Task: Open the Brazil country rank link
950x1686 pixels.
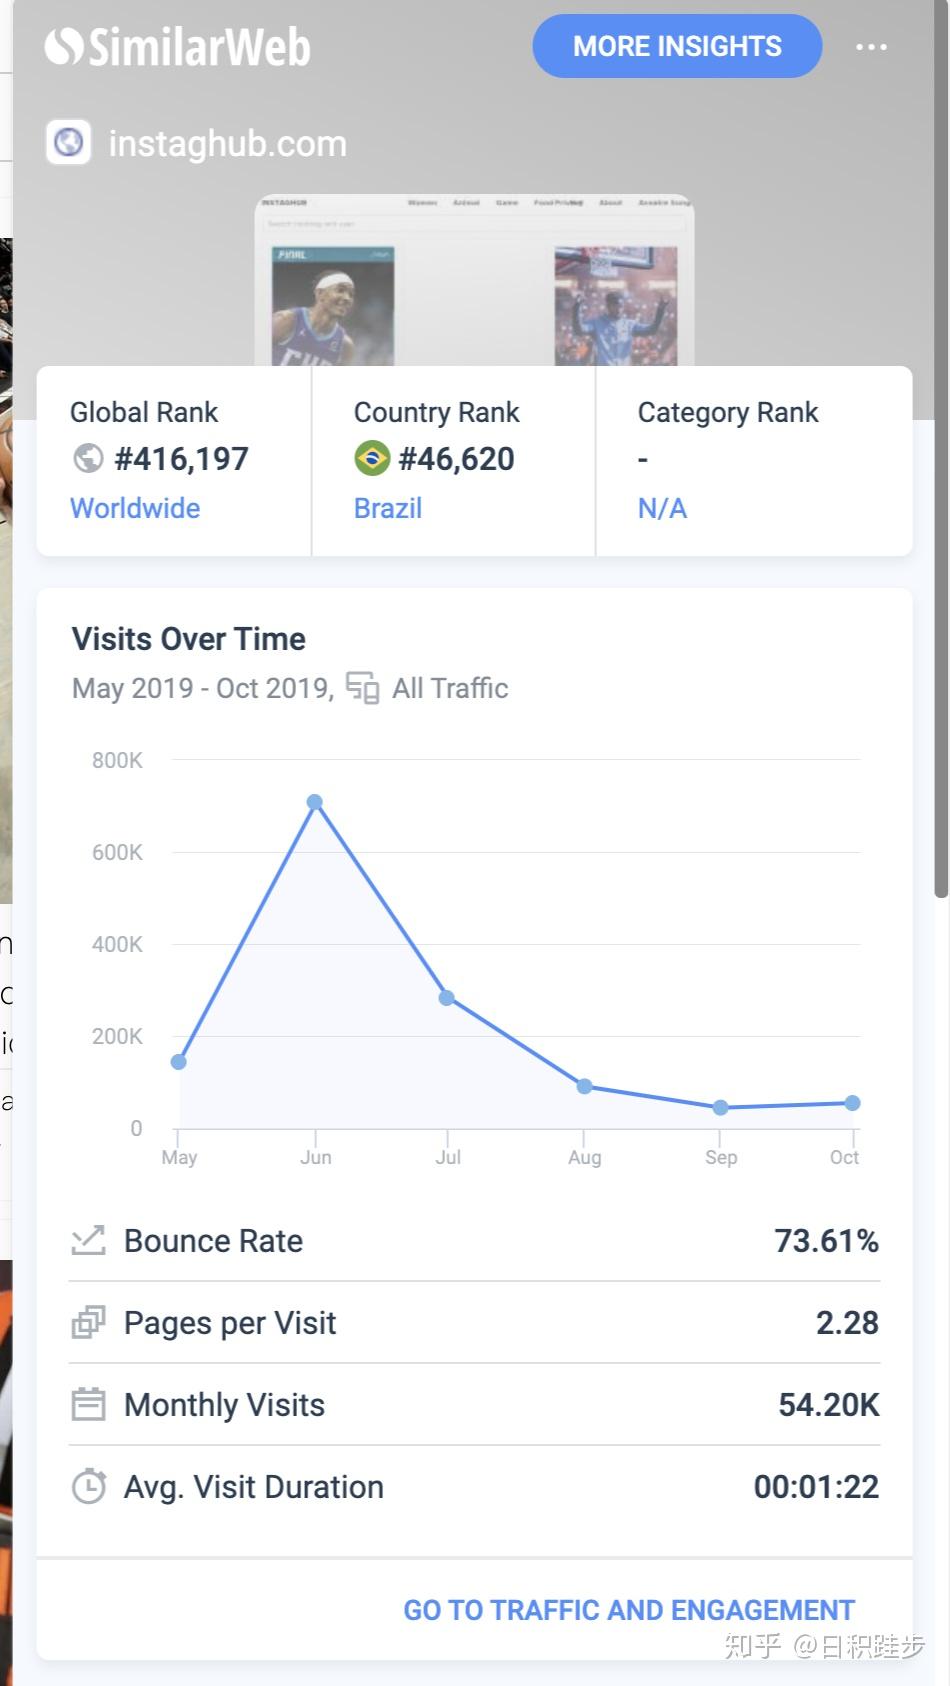Action: click(388, 508)
